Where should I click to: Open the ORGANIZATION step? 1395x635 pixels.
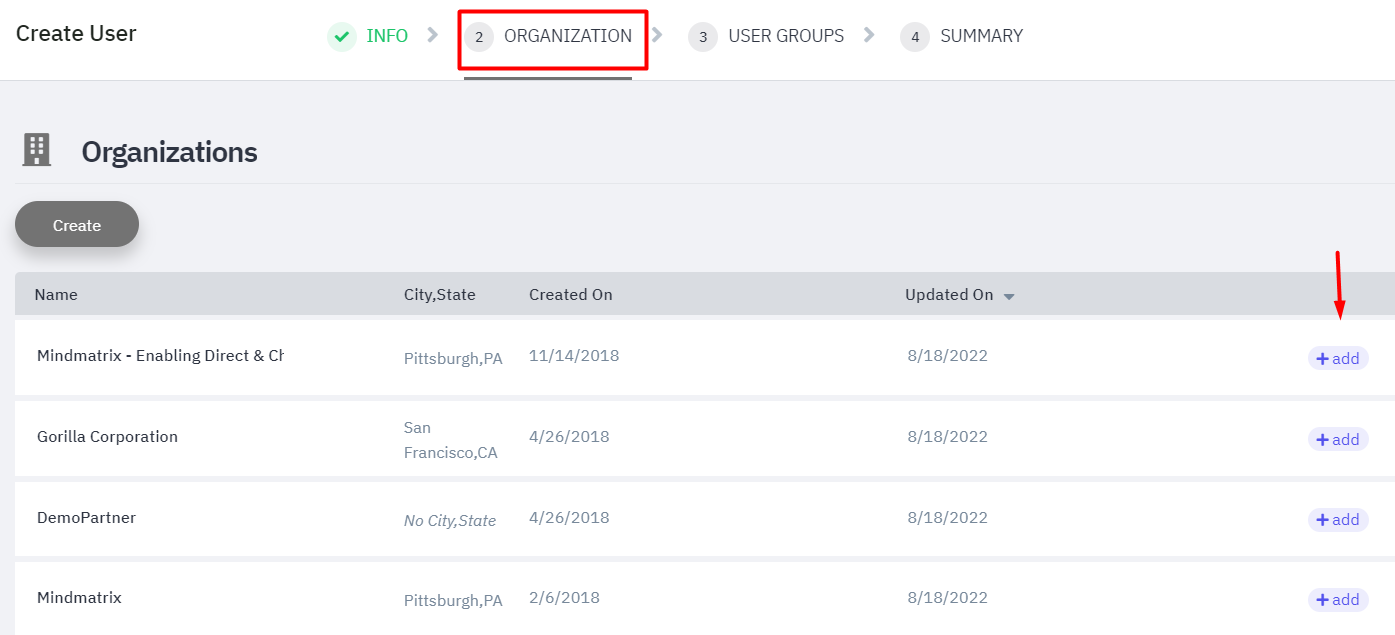click(x=568, y=36)
